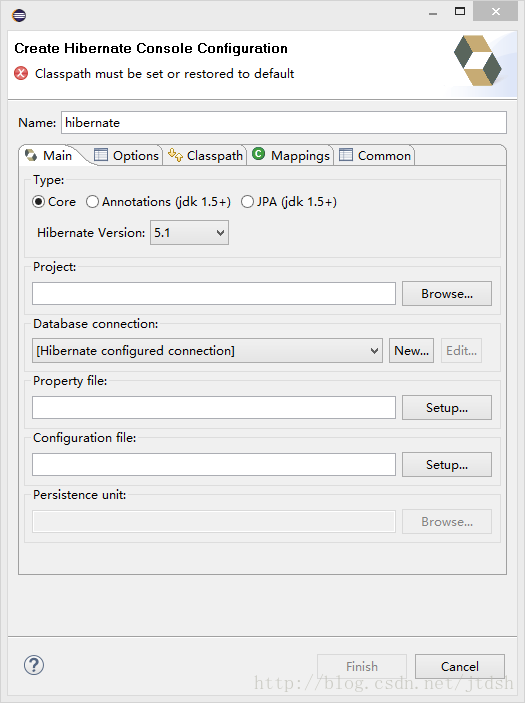Screen dimensions: 525x703
Task: Choose the JPA (jdk 1.5+) radio button
Action: 247,202
